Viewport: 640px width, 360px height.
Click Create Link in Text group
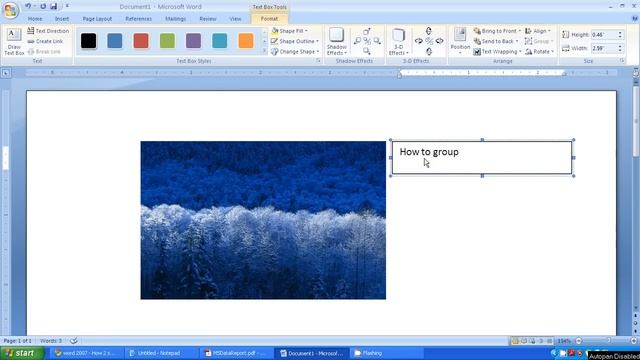pyautogui.click(x=45, y=41)
